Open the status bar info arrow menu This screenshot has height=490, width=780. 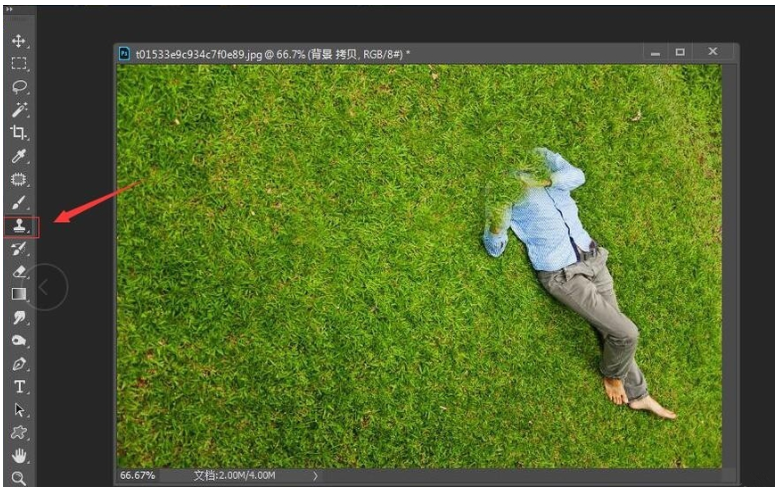coord(315,476)
